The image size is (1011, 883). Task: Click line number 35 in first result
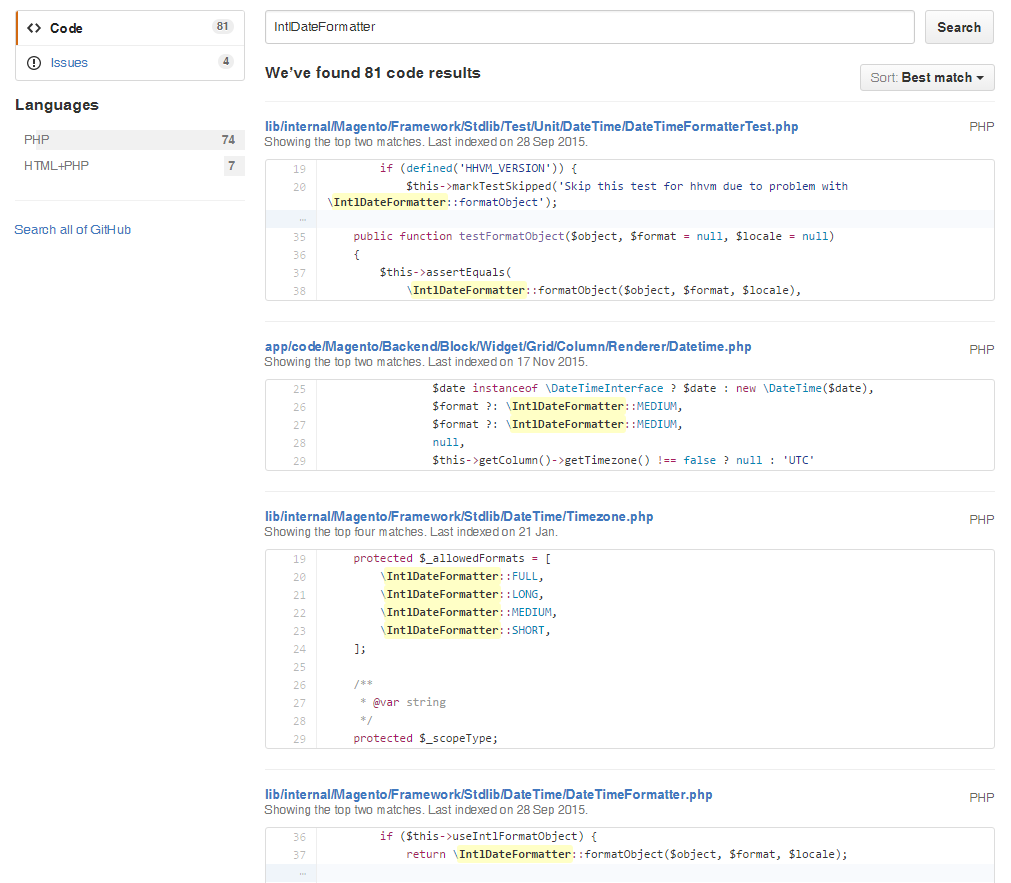point(300,237)
